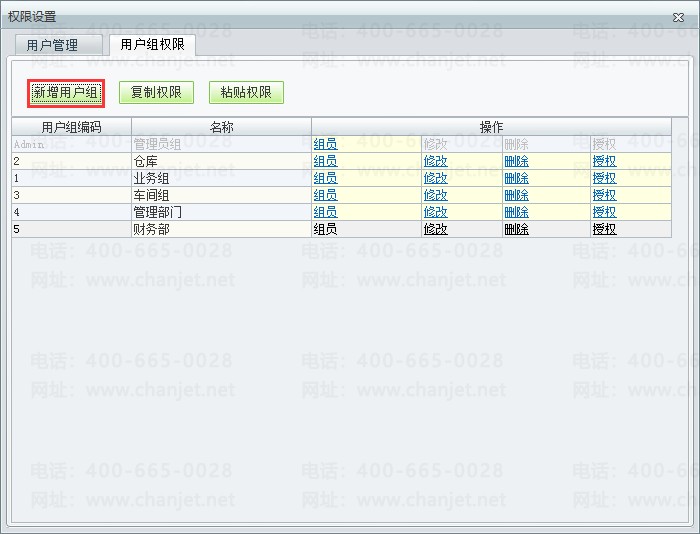Close the 权限设置 dialog

(x=678, y=17)
